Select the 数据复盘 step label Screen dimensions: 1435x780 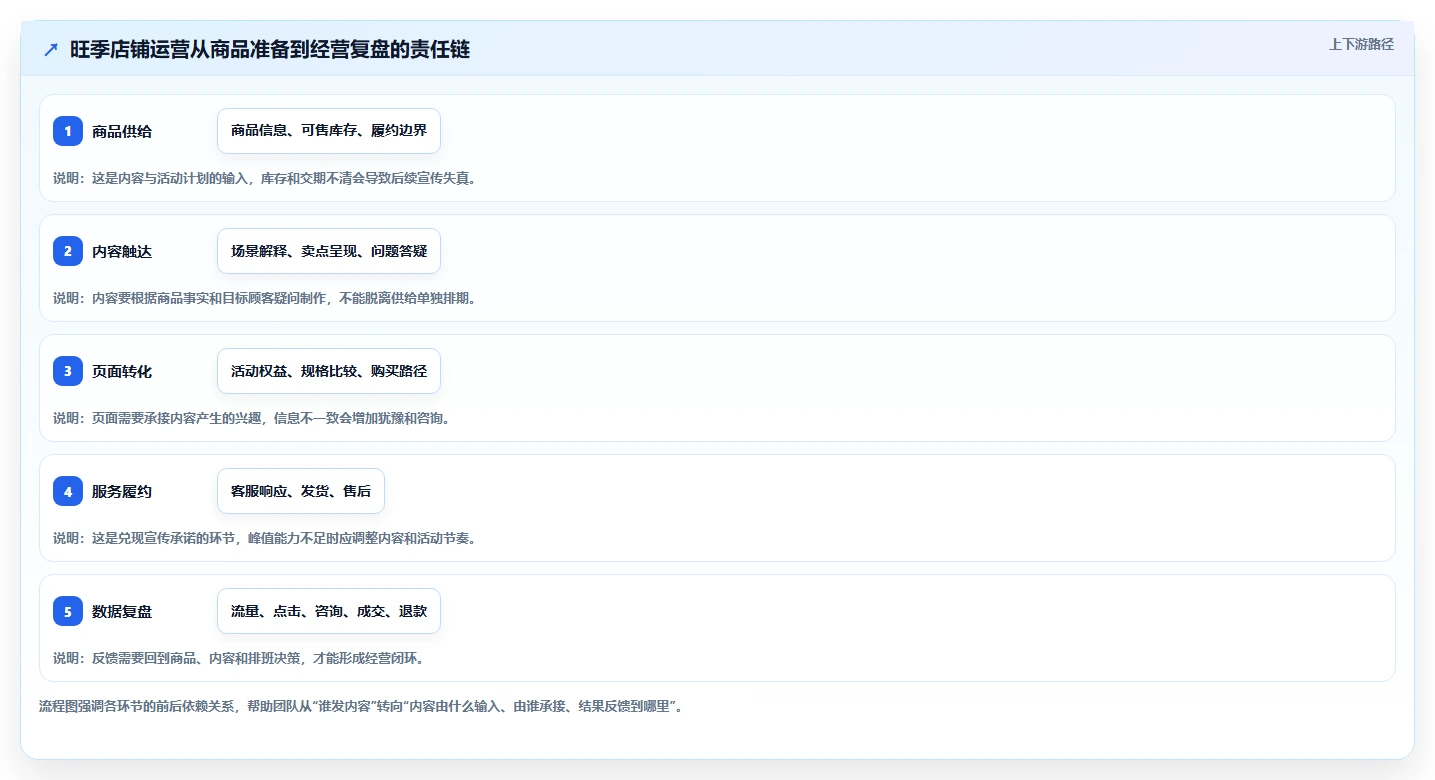point(122,611)
